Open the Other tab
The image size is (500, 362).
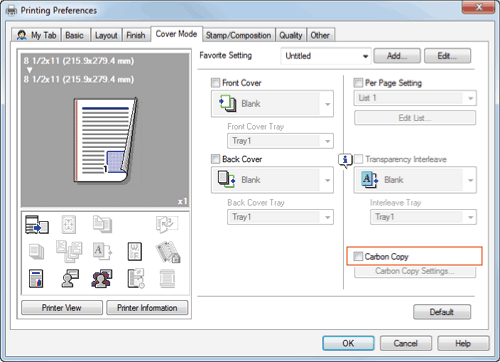pos(320,35)
